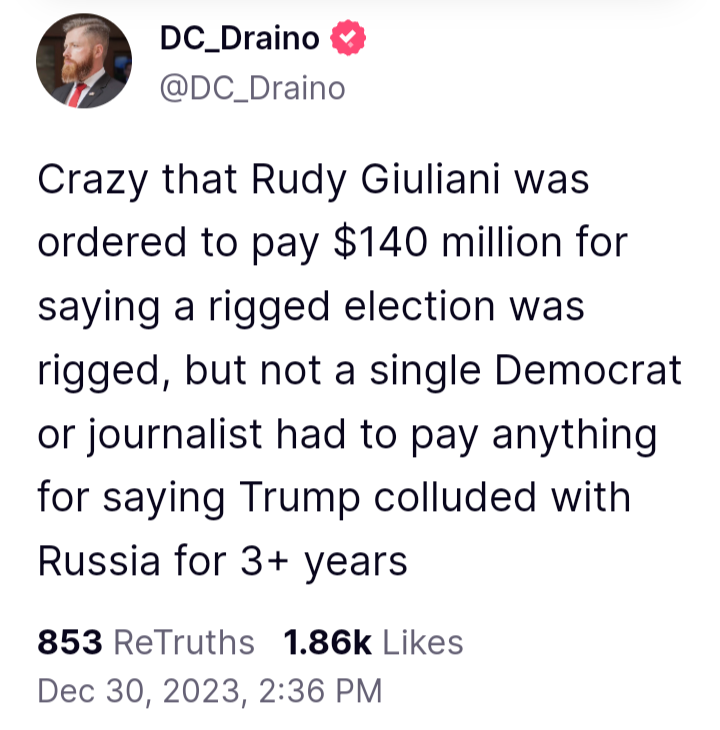720x730 pixels.
Task: Click the word ReTruths in stats row
Action: point(184,642)
